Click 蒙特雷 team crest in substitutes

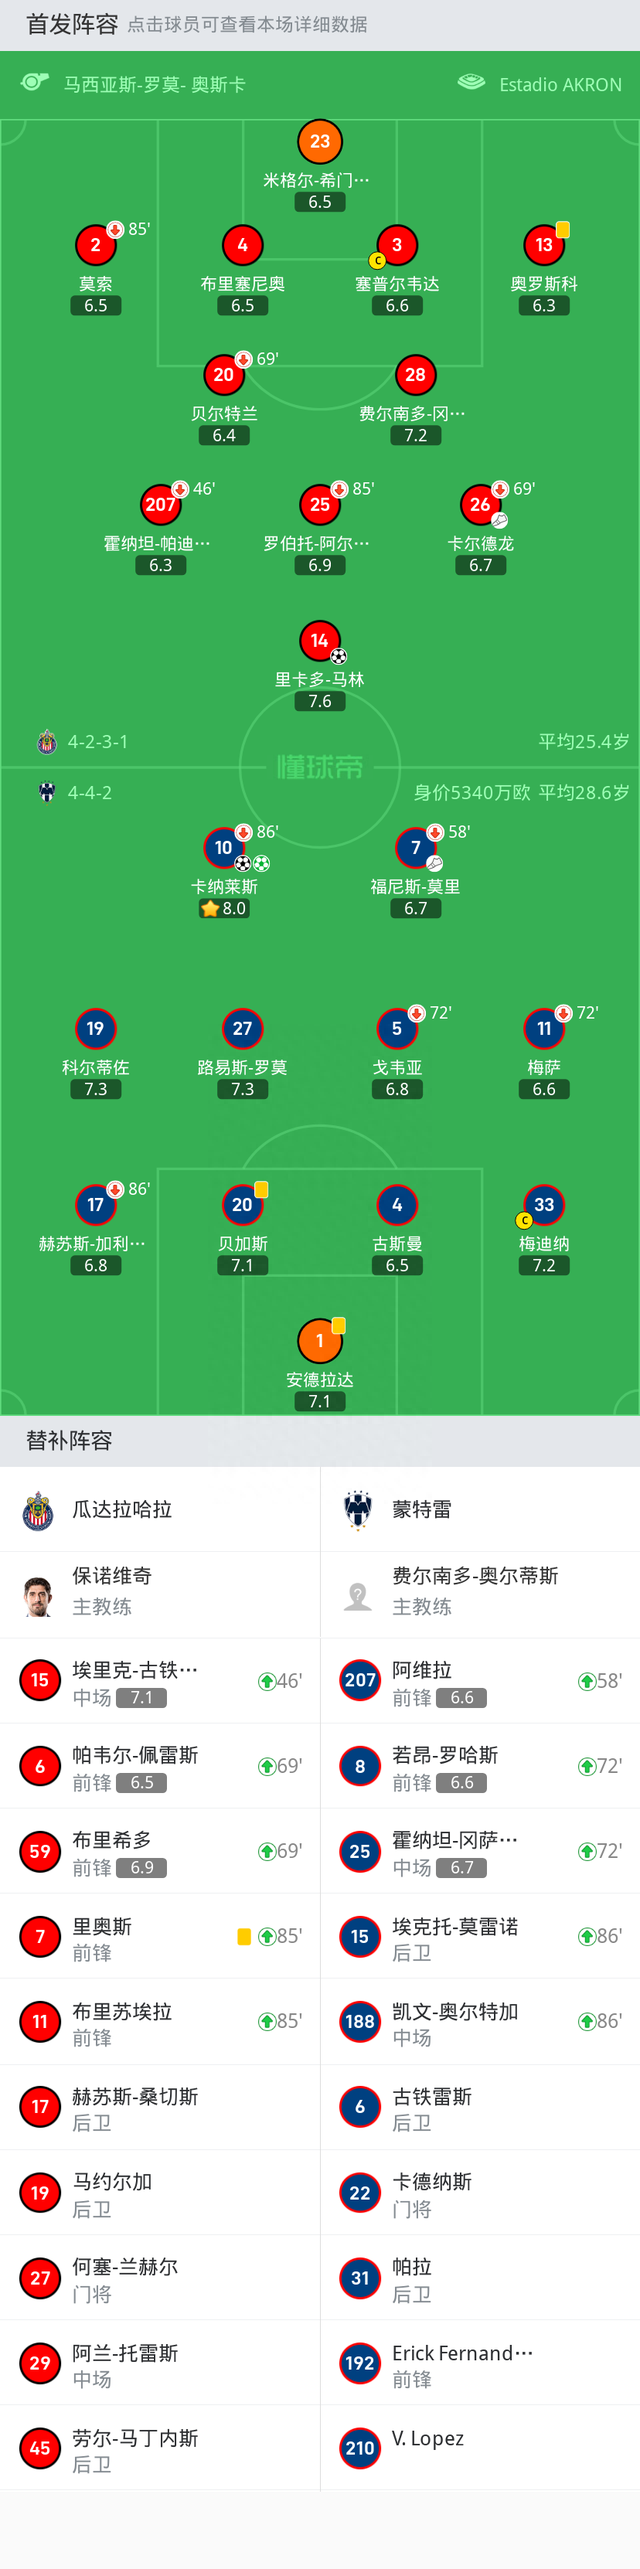tap(358, 1510)
